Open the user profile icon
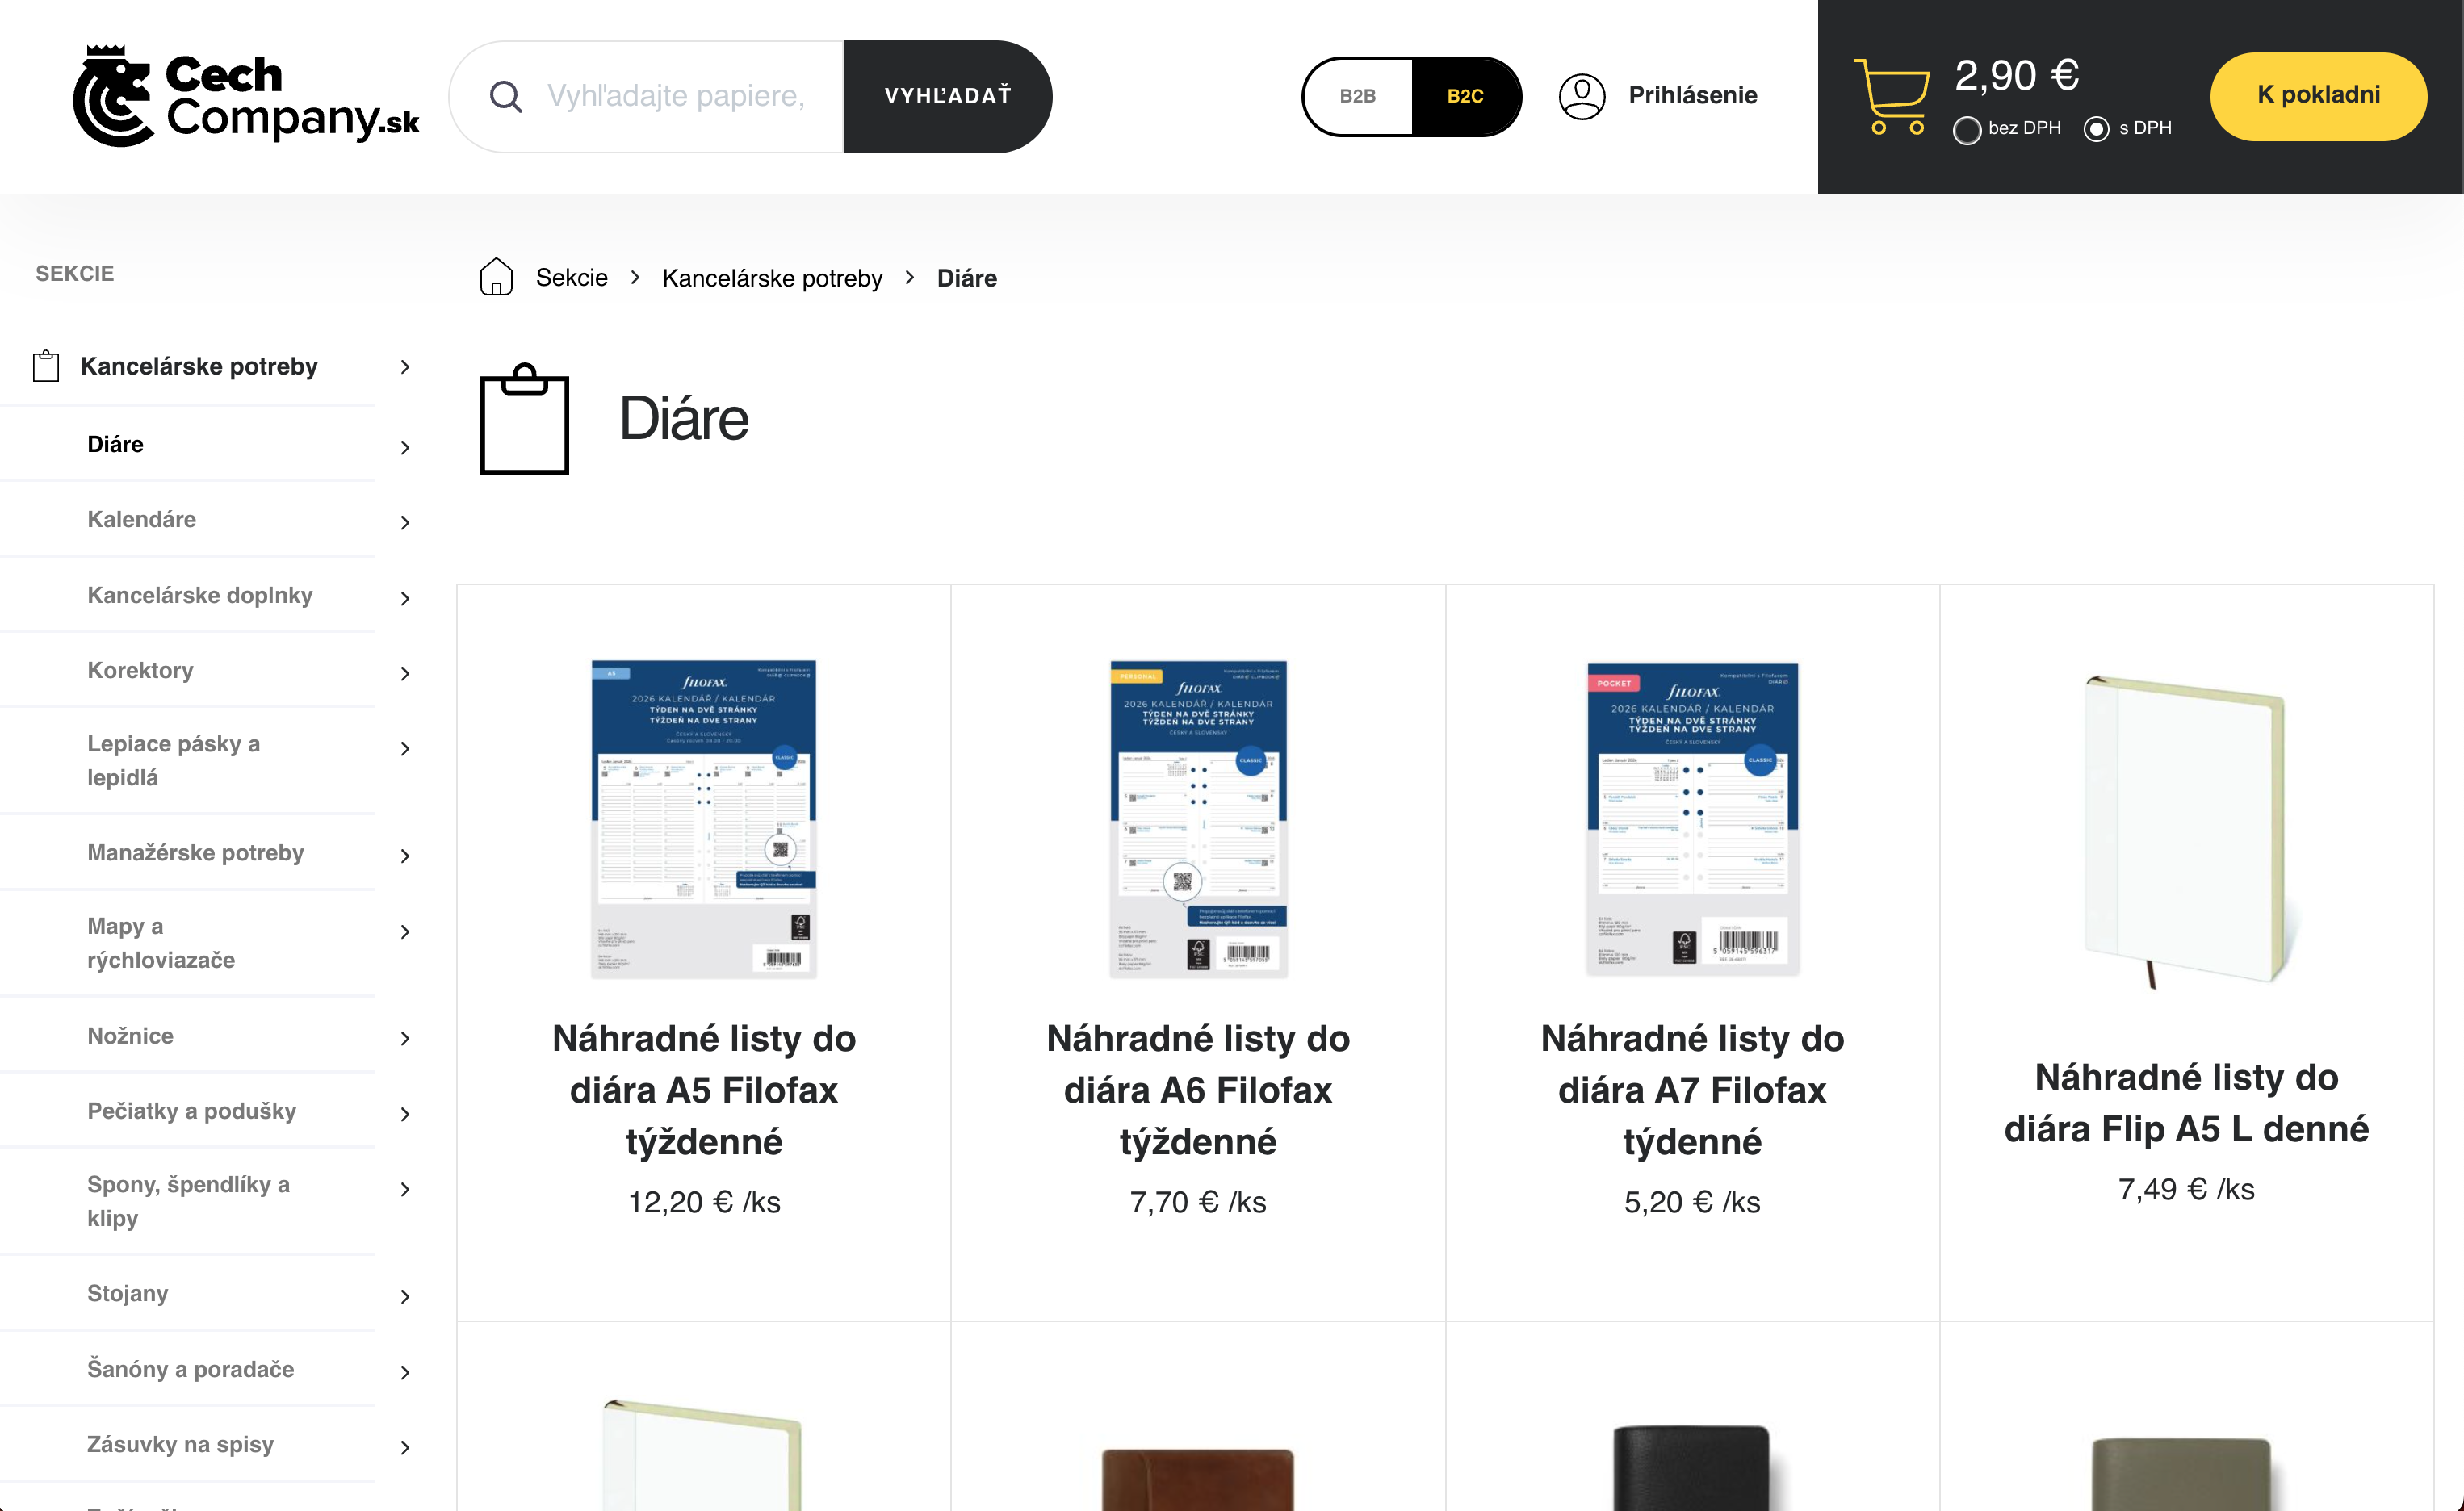 coord(1582,96)
